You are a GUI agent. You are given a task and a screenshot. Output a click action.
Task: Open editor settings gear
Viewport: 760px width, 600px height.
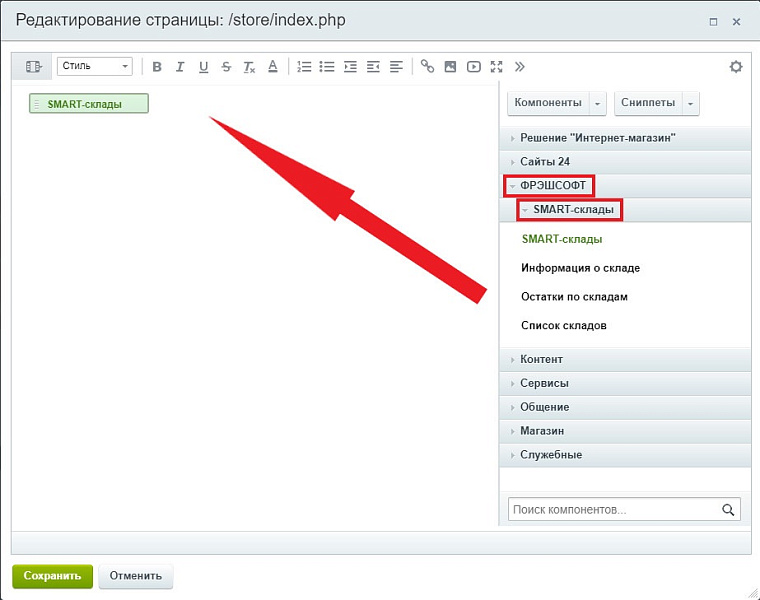tap(736, 67)
